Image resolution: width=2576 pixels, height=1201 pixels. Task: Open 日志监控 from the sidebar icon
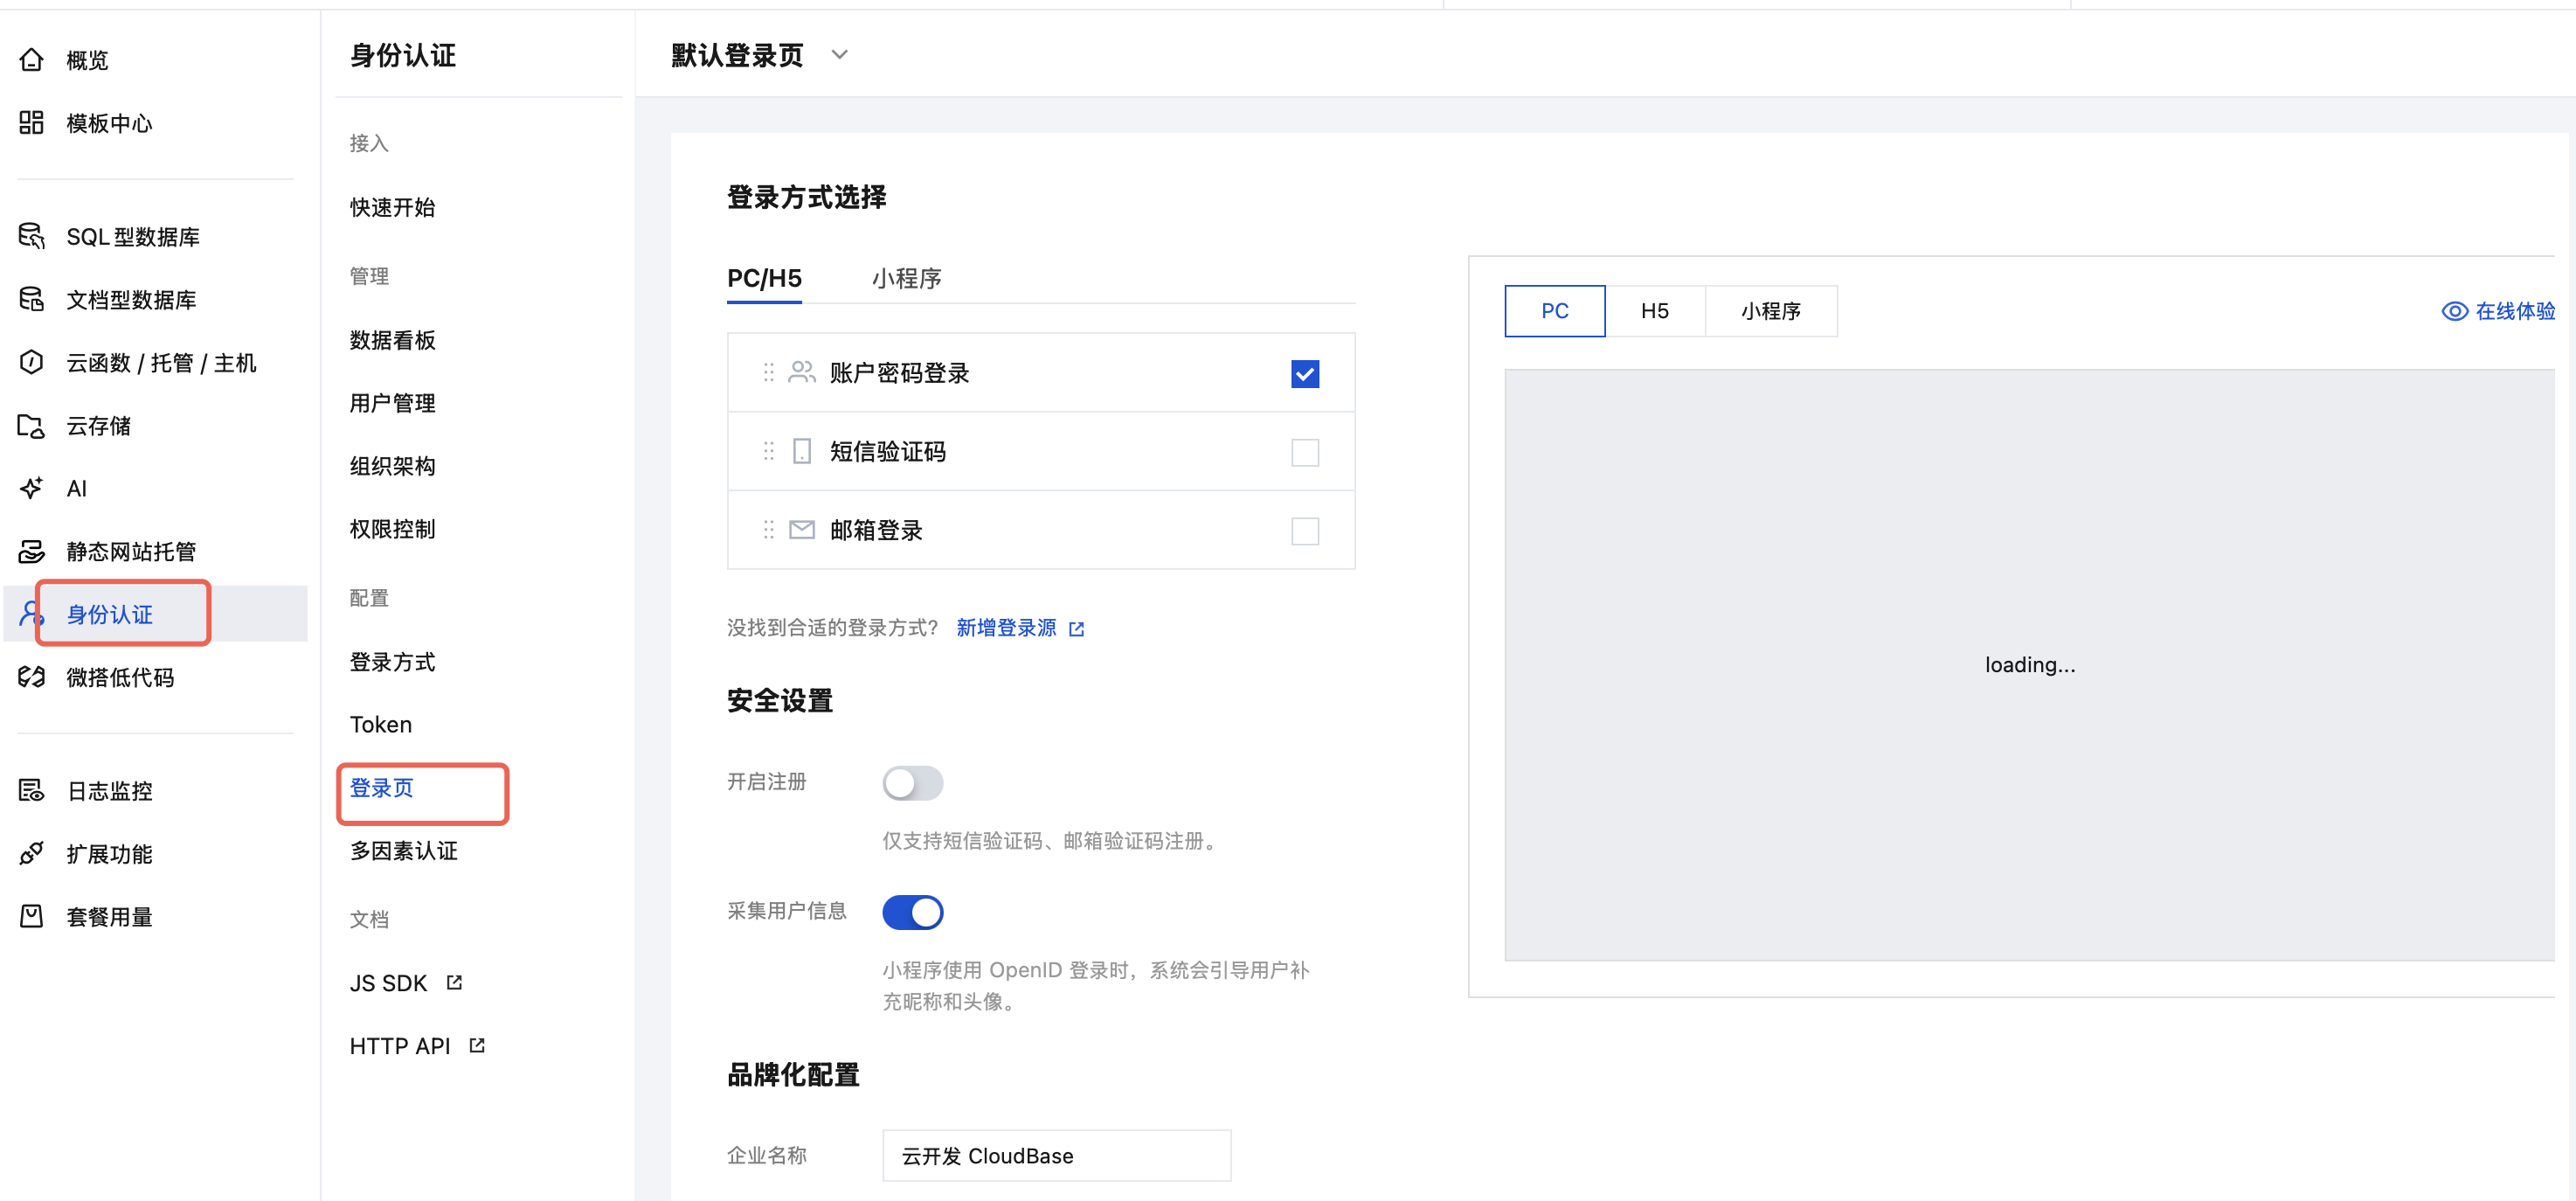click(x=31, y=790)
